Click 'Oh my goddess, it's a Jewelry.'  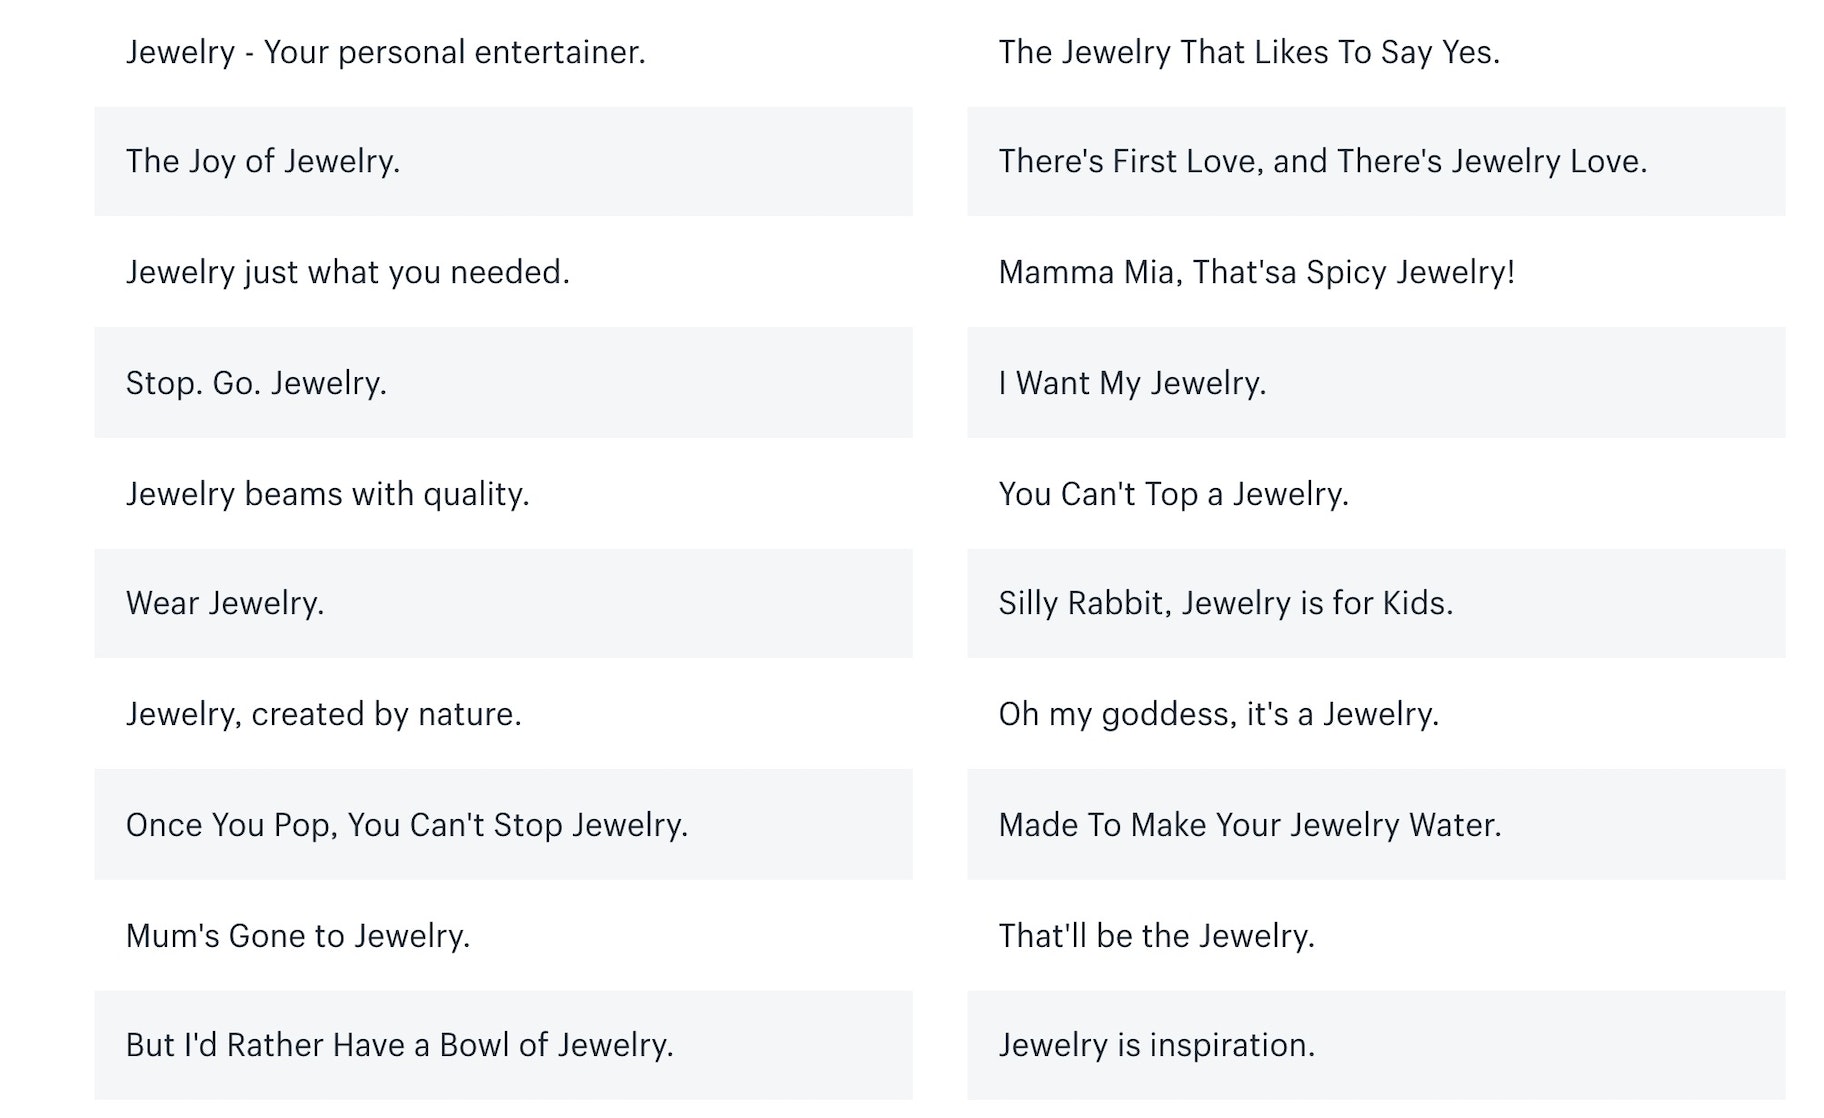click(1218, 714)
